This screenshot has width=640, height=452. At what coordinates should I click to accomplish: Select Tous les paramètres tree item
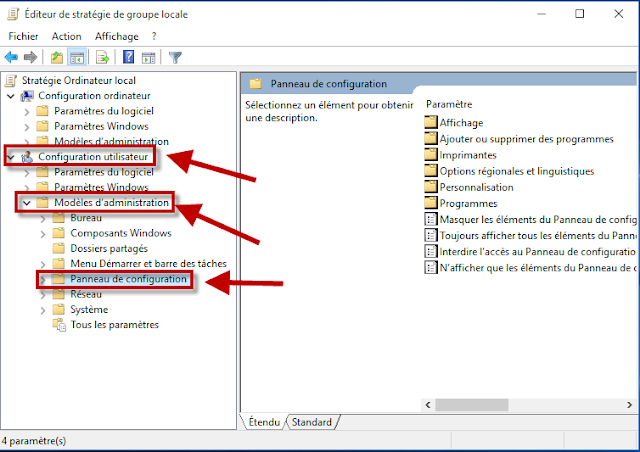tap(114, 325)
